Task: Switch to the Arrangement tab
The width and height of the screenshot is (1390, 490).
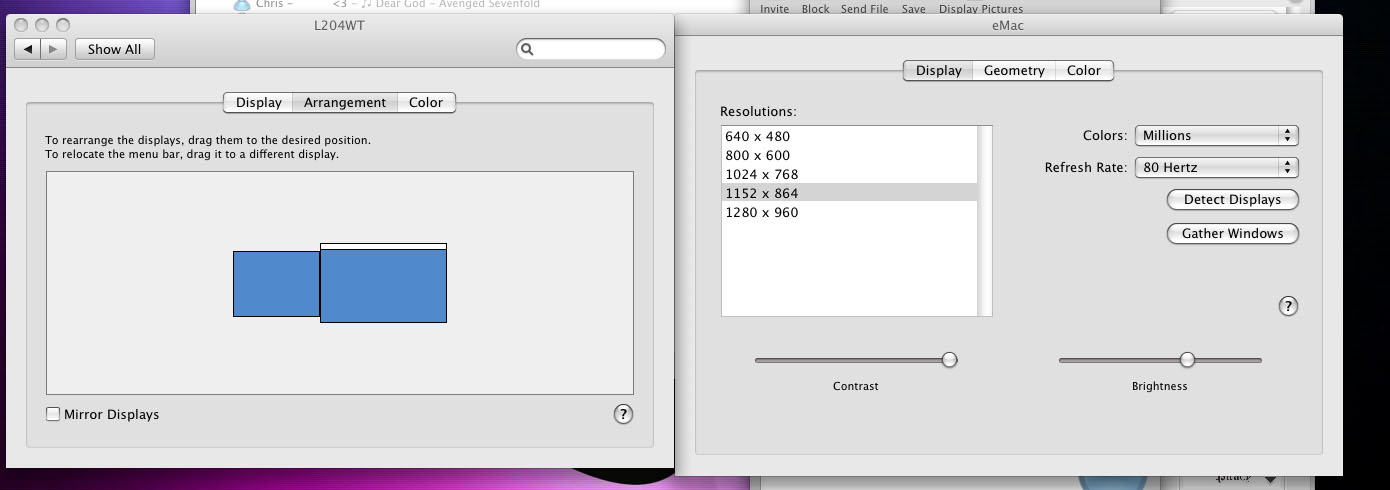Action: pos(345,102)
